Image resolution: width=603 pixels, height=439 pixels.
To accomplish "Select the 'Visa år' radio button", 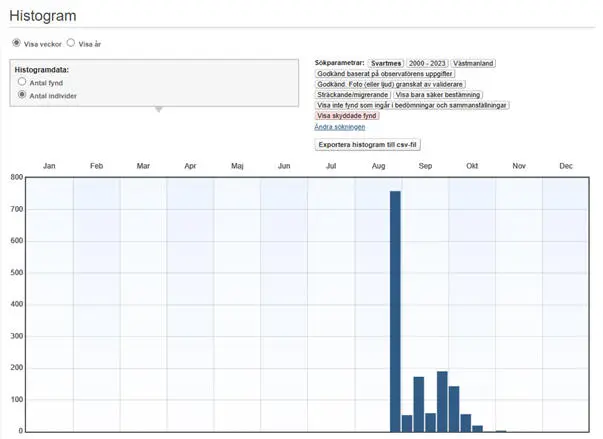I will tap(71, 43).
